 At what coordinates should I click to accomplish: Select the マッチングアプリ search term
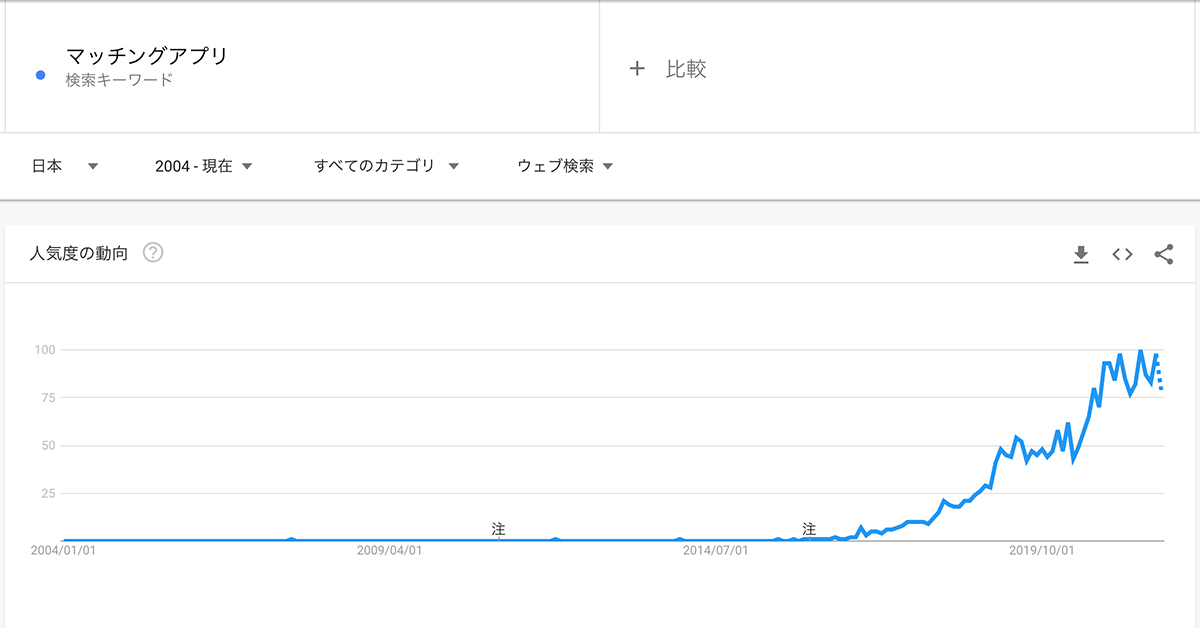[x=146, y=56]
